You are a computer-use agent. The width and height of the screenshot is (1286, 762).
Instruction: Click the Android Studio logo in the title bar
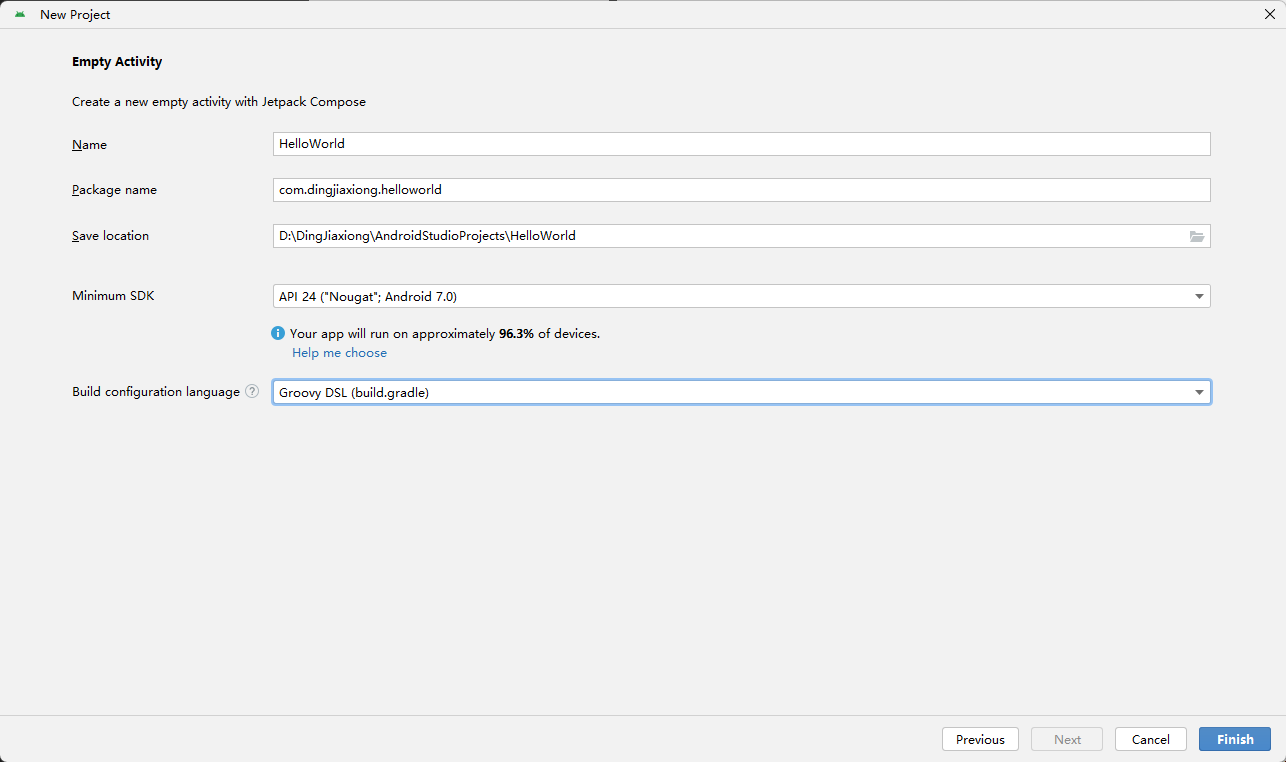pos(20,14)
